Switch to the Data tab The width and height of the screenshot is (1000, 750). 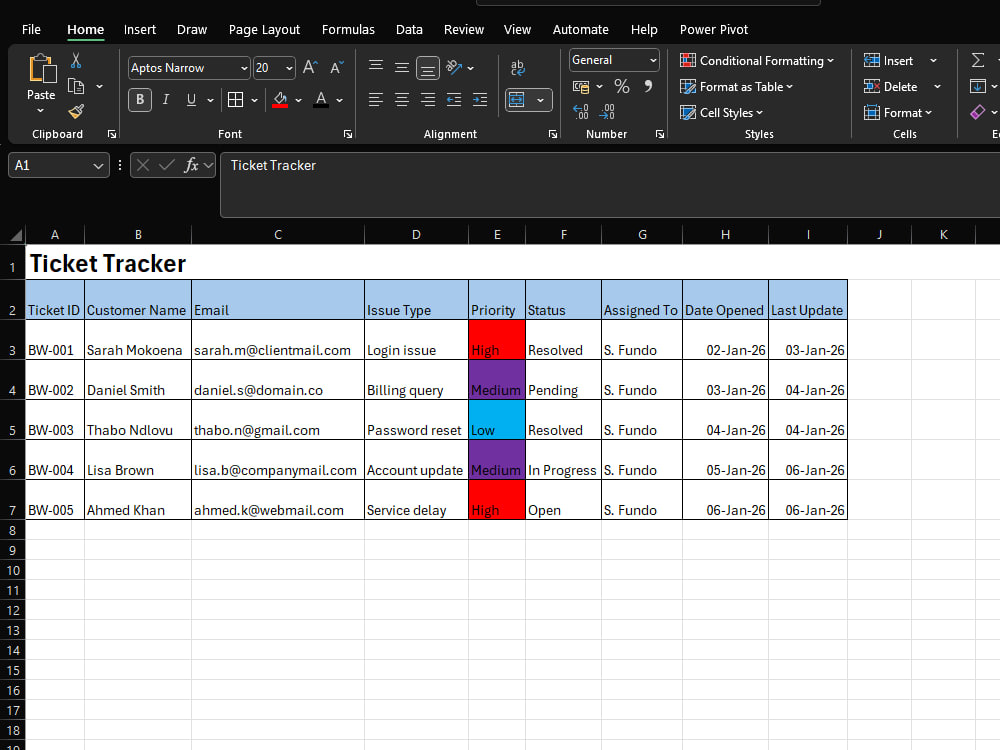pyautogui.click(x=409, y=29)
